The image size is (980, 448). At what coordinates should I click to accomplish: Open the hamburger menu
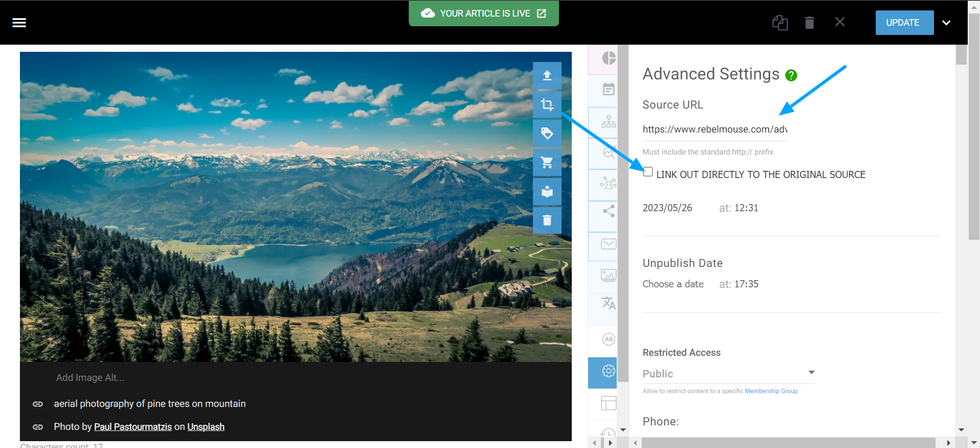(19, 22)
